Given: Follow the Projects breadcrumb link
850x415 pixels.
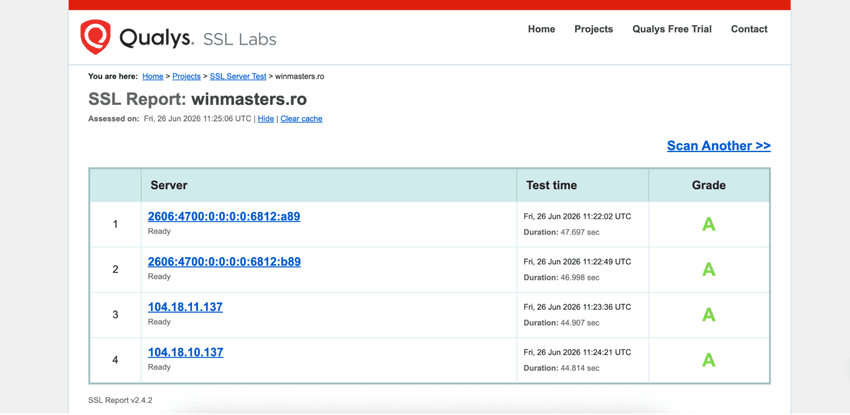Looking at the screenshot, I should pos(186,76).
